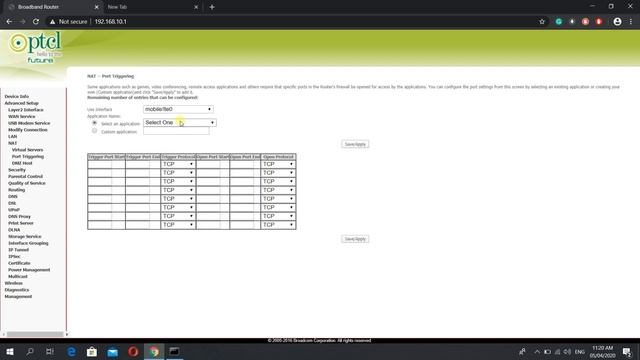Click the sidebar horizontal scrollbar
The width and height of the screenshot is (640, 360).
[35, 334]
